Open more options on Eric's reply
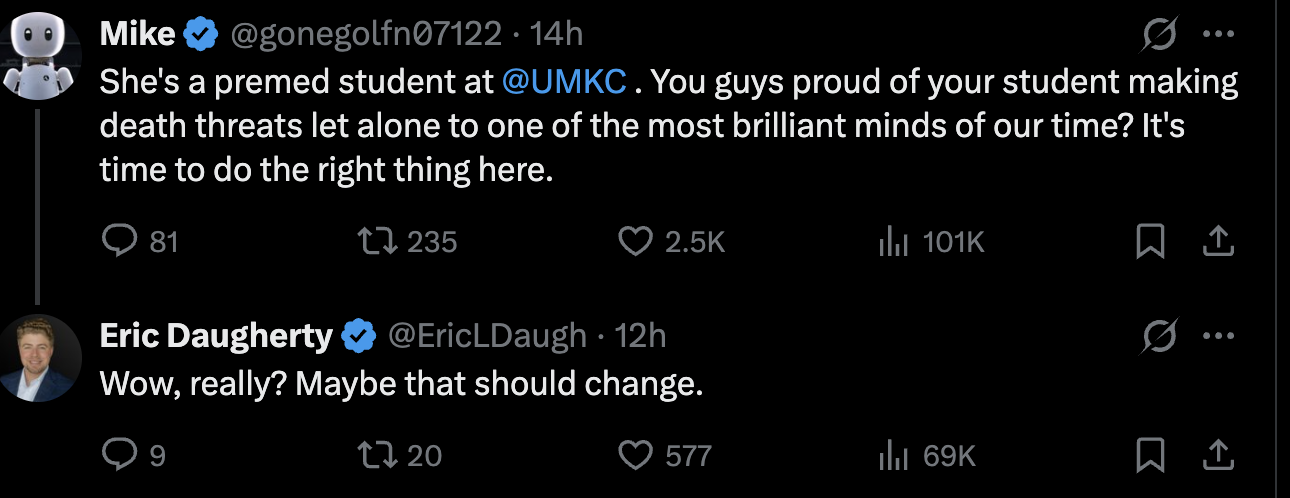Viewport: 1290px width, 498px height. (x=1218, y=336)
